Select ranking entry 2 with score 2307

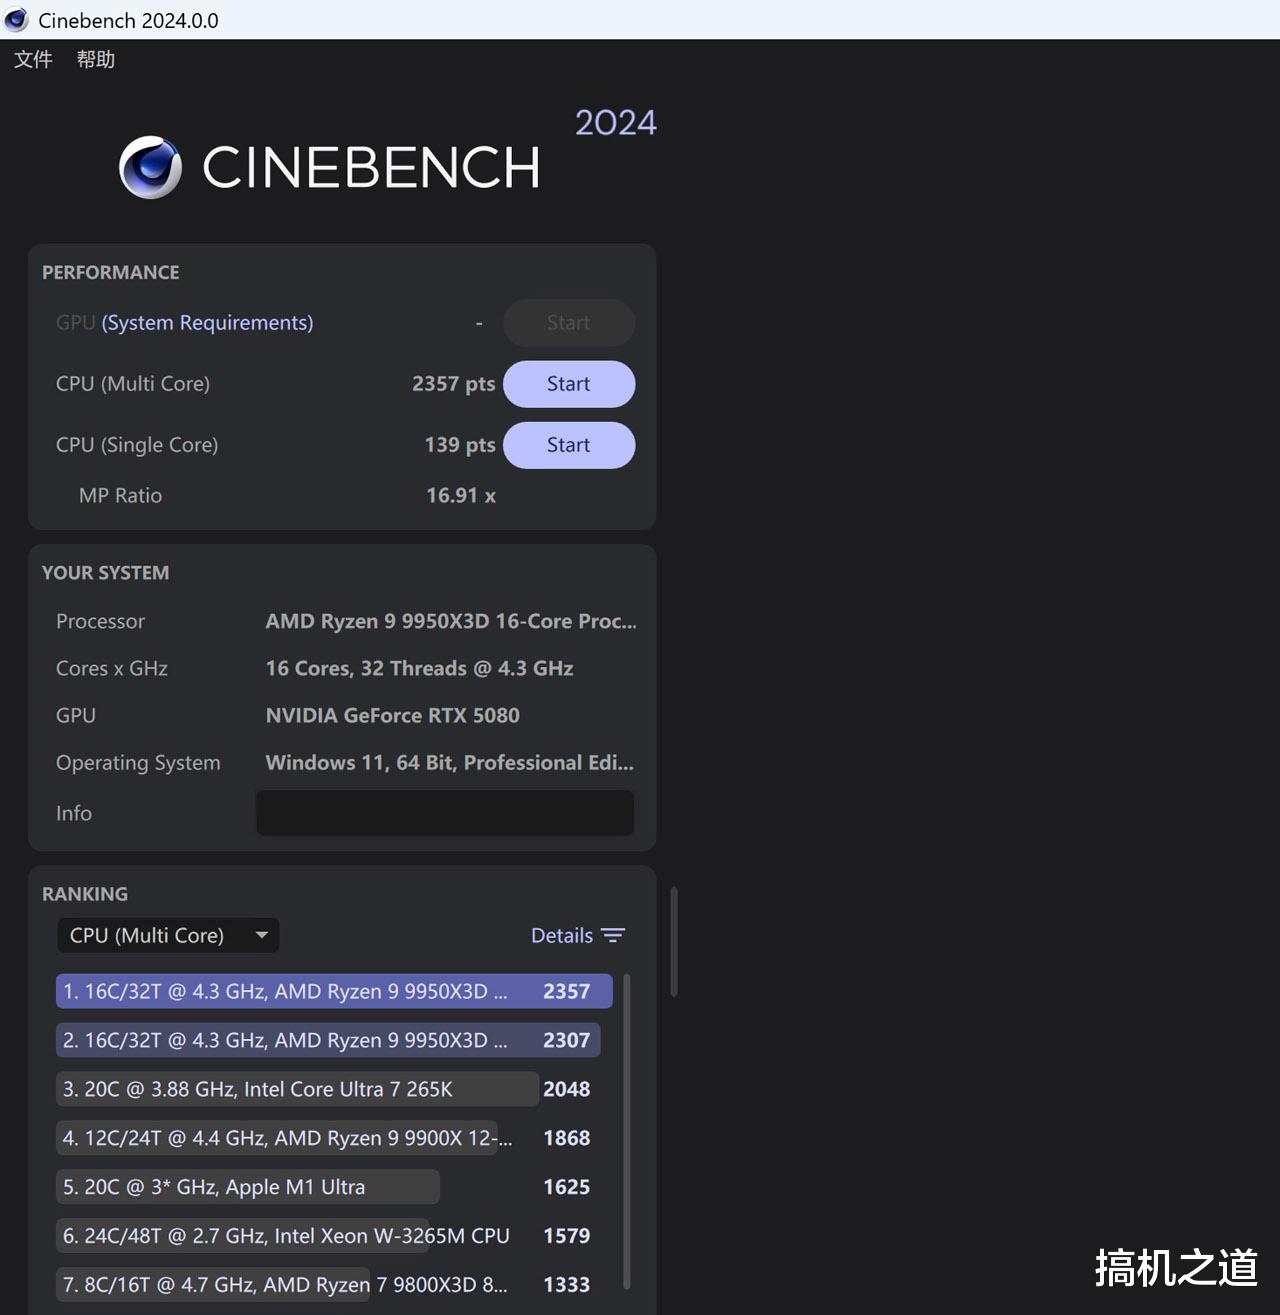coord(328,1040)
